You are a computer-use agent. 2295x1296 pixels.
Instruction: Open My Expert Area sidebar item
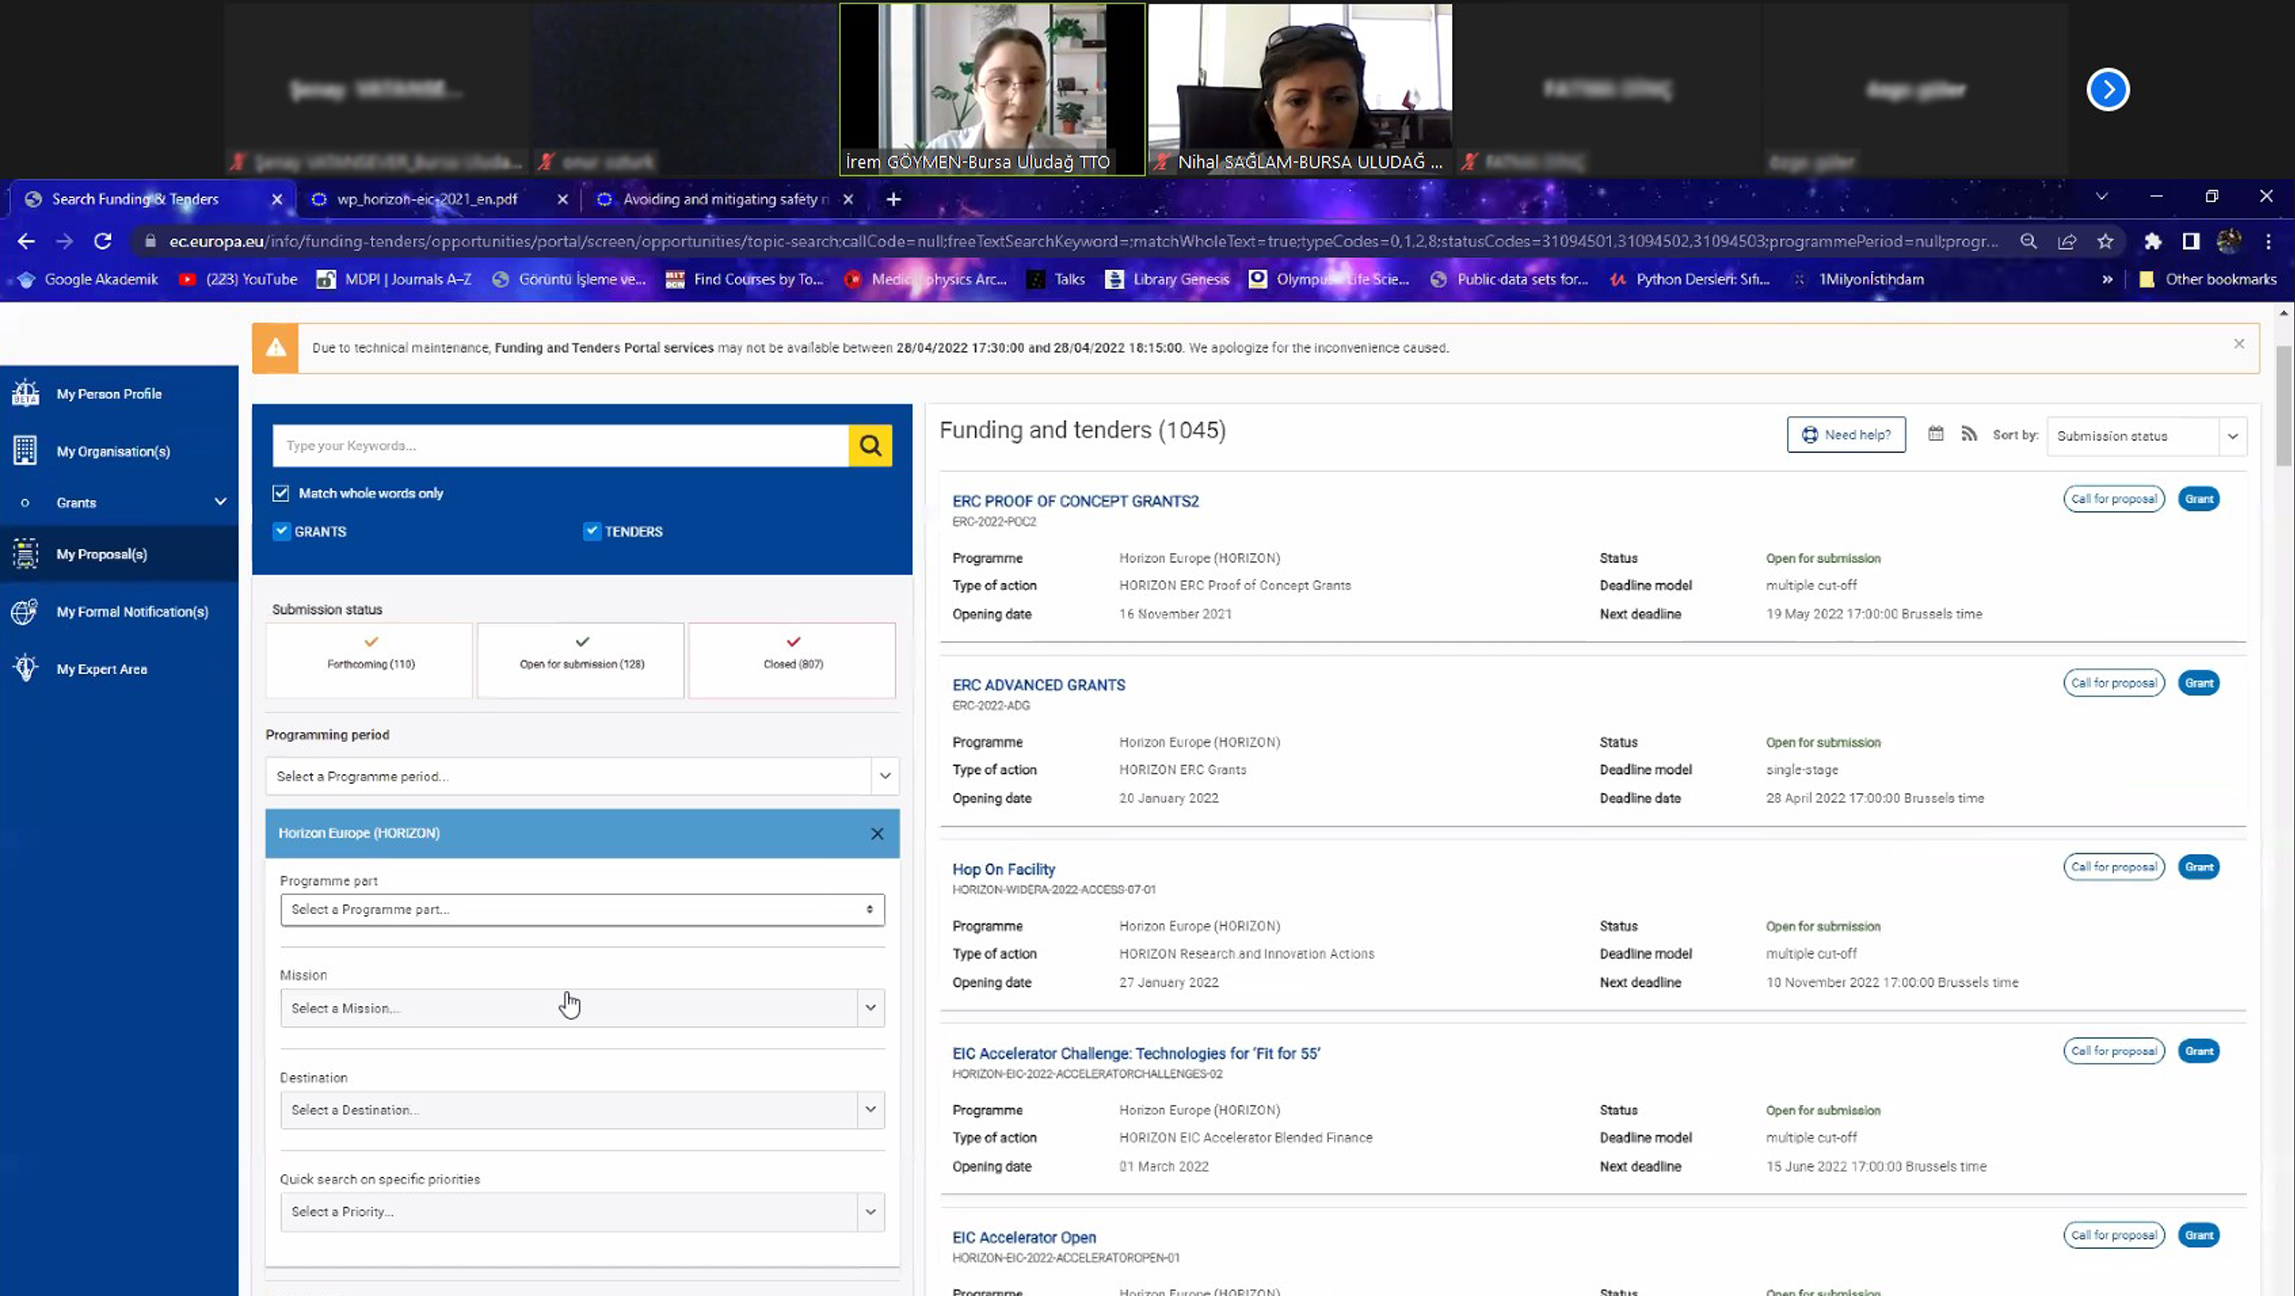click(x=101, y=669)
